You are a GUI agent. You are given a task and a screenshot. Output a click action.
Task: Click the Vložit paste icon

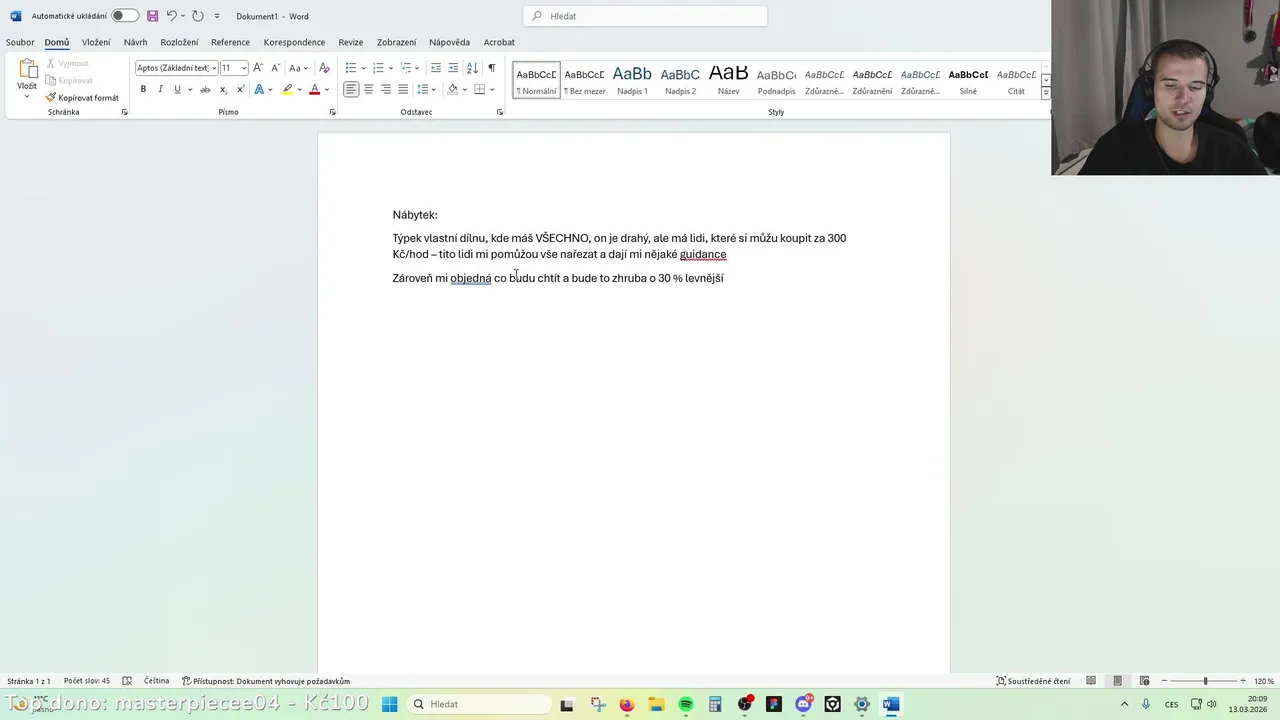coord(27,69)
